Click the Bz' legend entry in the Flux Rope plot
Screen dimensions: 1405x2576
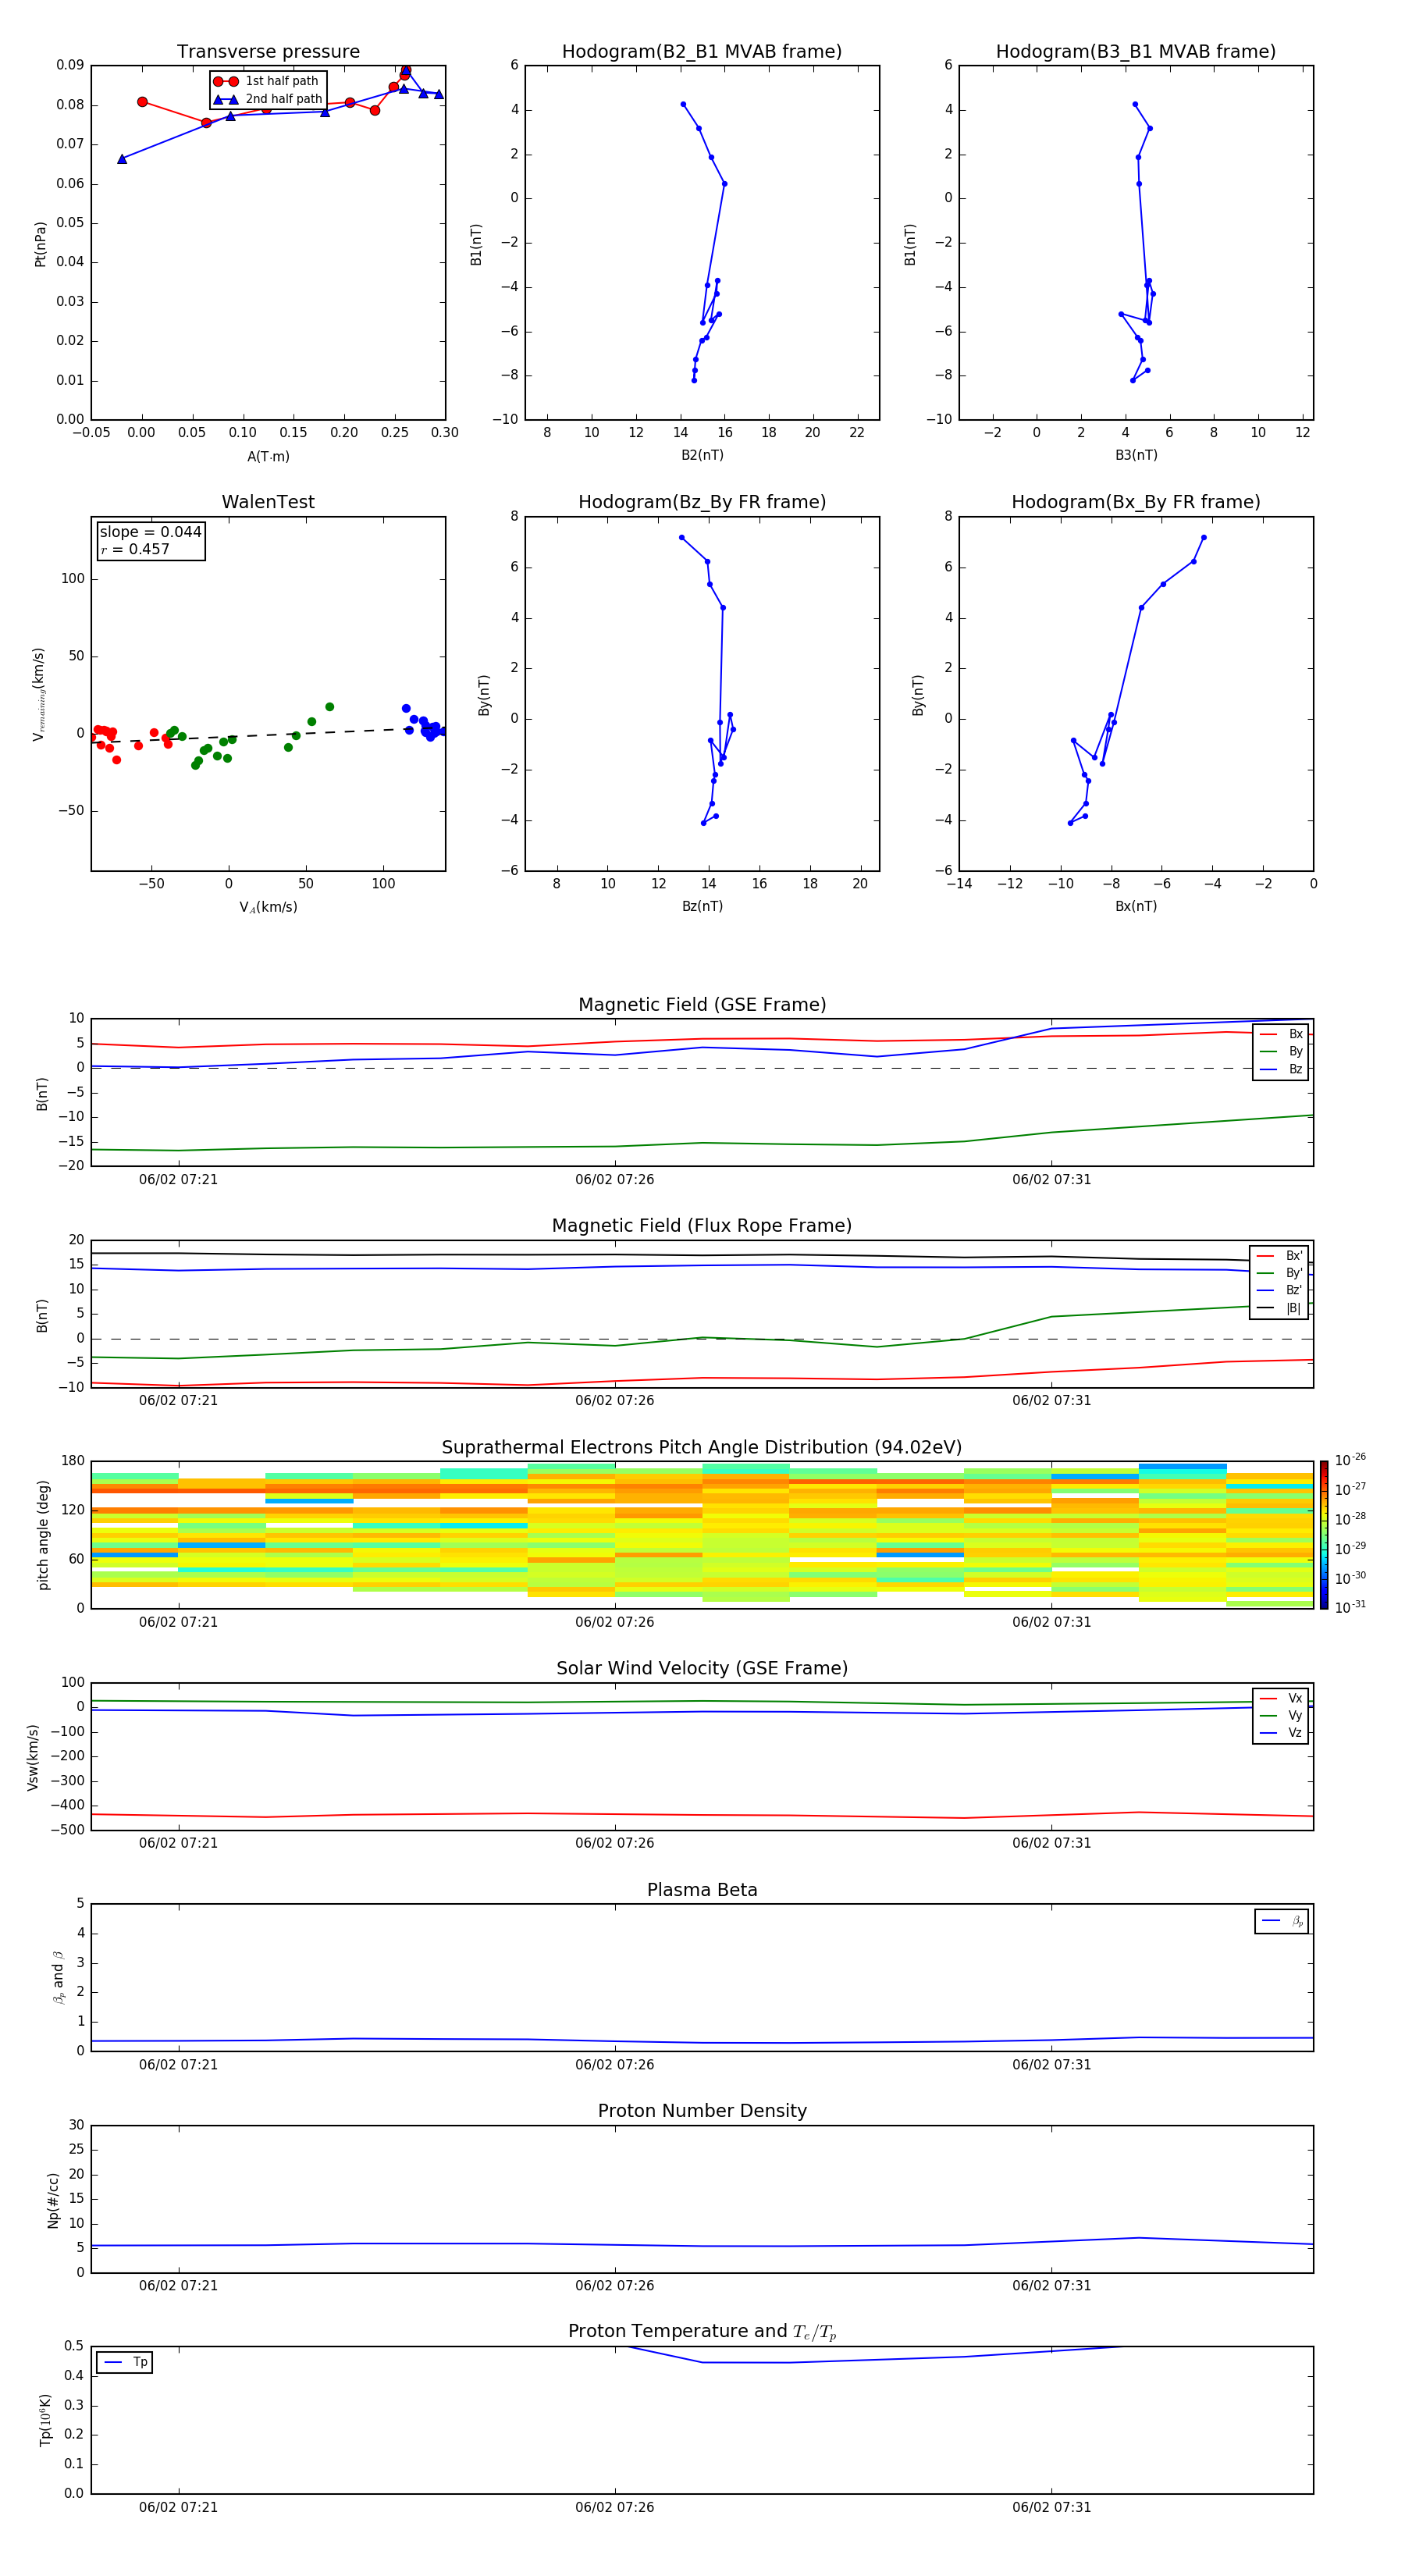[1279, 1290]
